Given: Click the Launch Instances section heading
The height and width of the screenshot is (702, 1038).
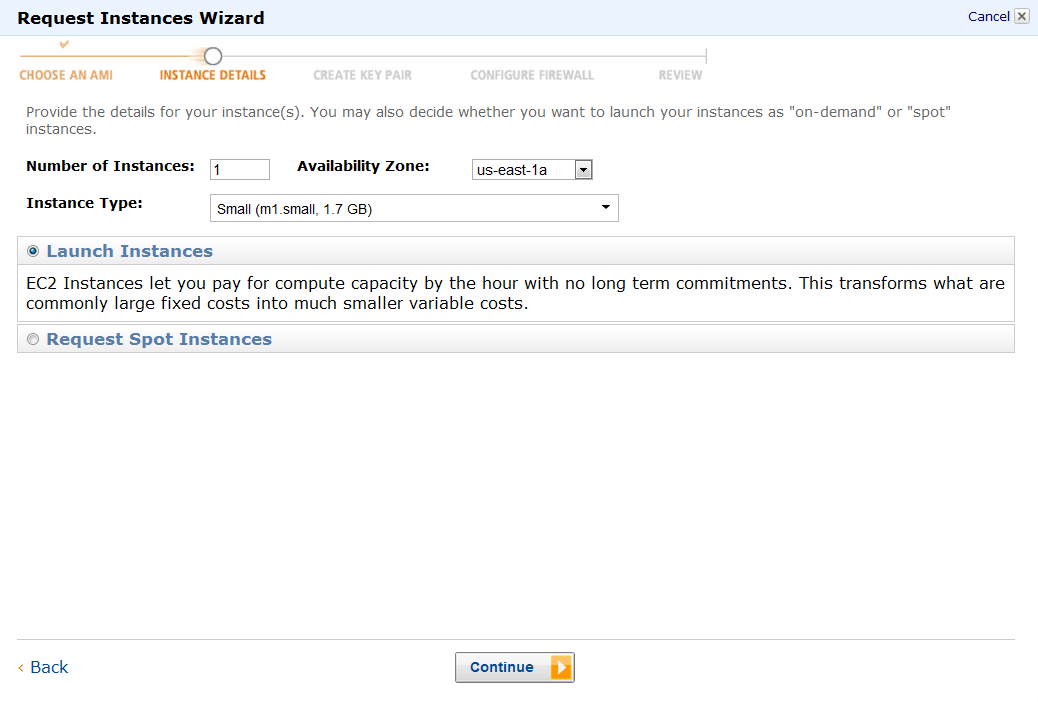Looking at the screenshot, I should 130,251.
